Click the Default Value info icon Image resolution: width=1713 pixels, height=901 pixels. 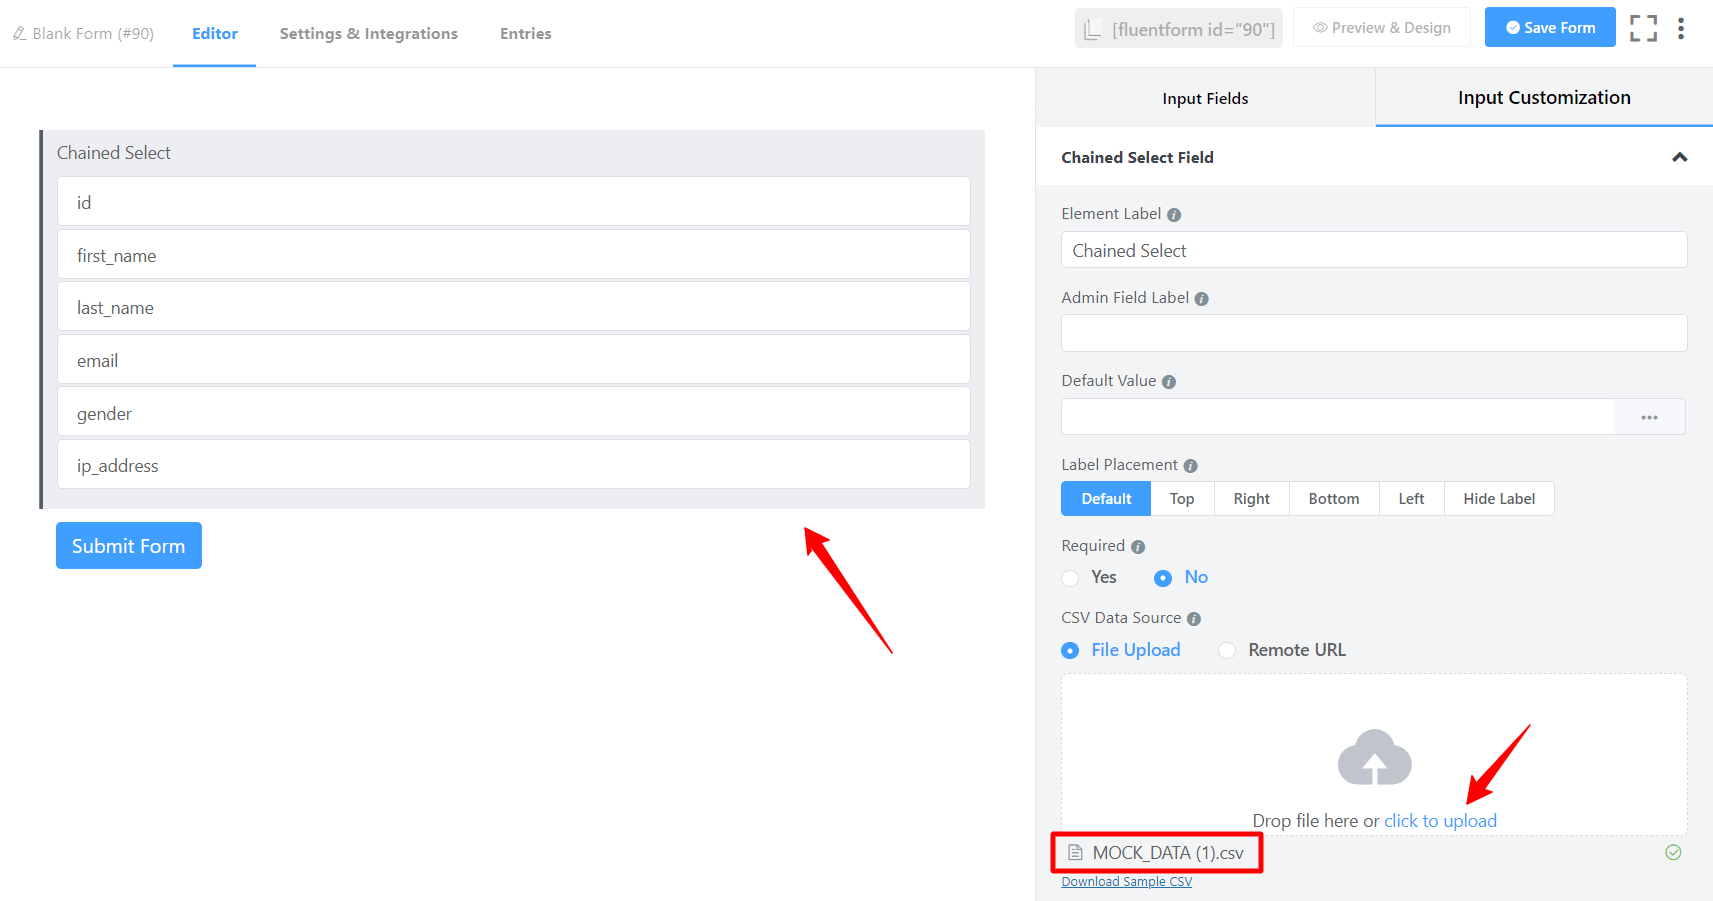[x=1168, y=382]
